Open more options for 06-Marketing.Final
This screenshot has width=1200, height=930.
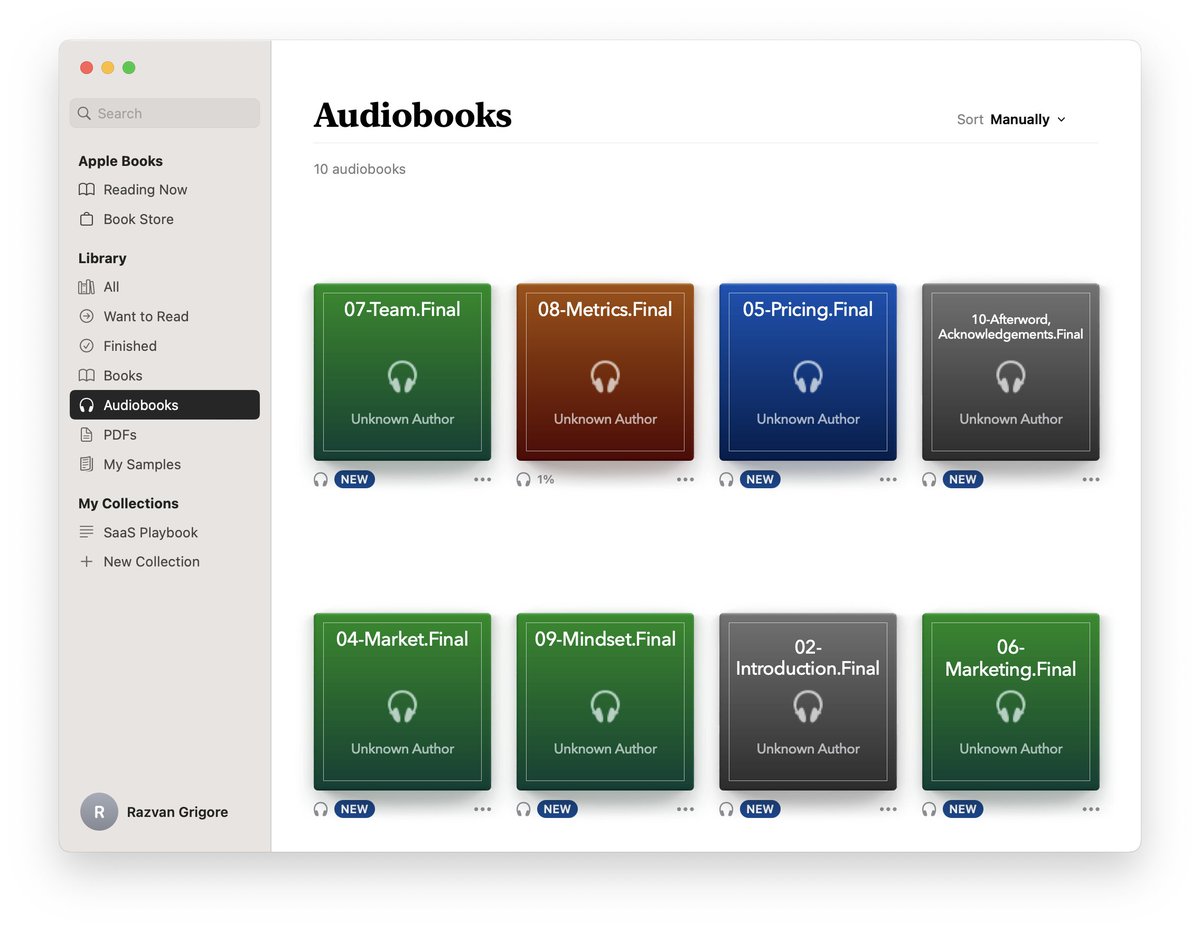(x=1091, y=809)
